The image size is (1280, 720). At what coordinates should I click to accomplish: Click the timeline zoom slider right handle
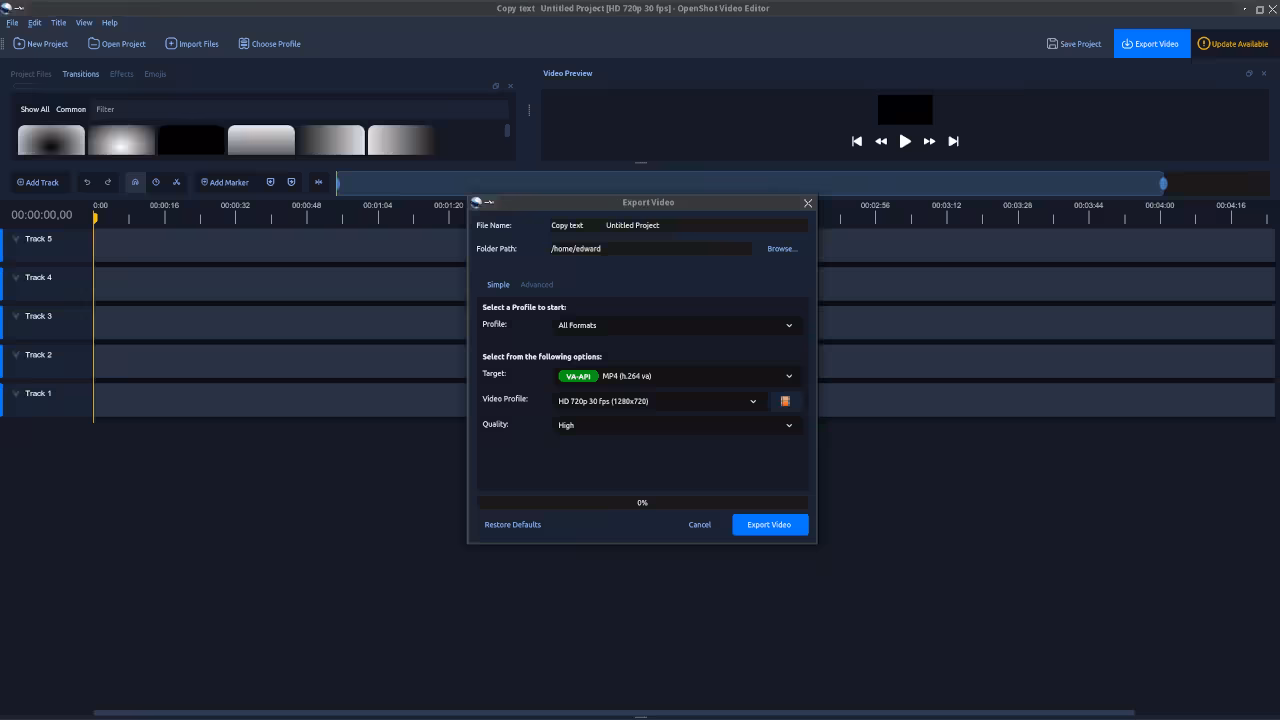(x=1163, y=183)
